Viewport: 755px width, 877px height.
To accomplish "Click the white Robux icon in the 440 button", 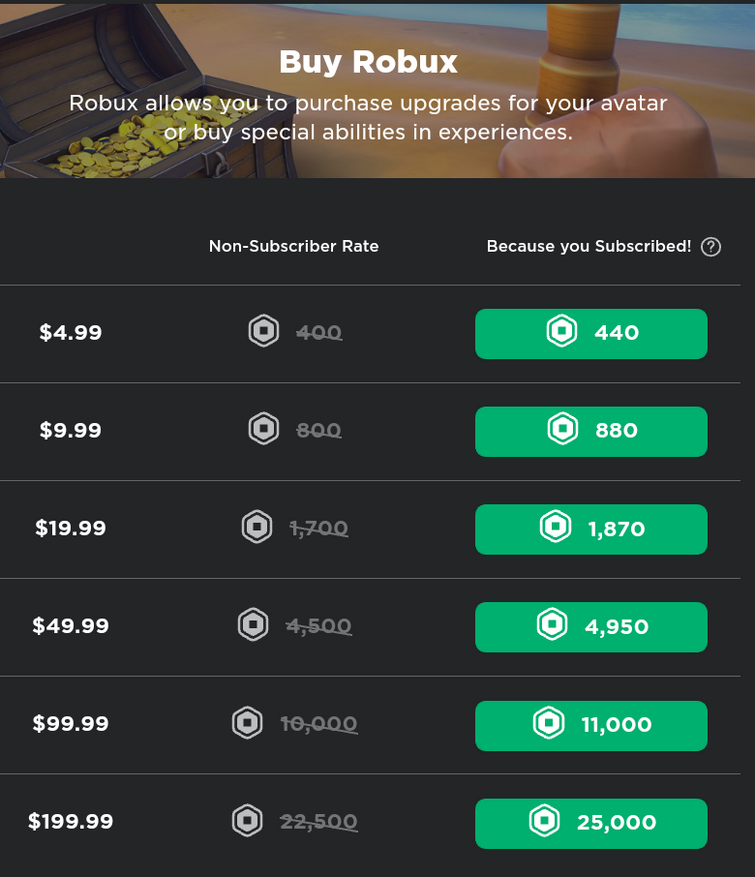I will (x=561, y=331).
